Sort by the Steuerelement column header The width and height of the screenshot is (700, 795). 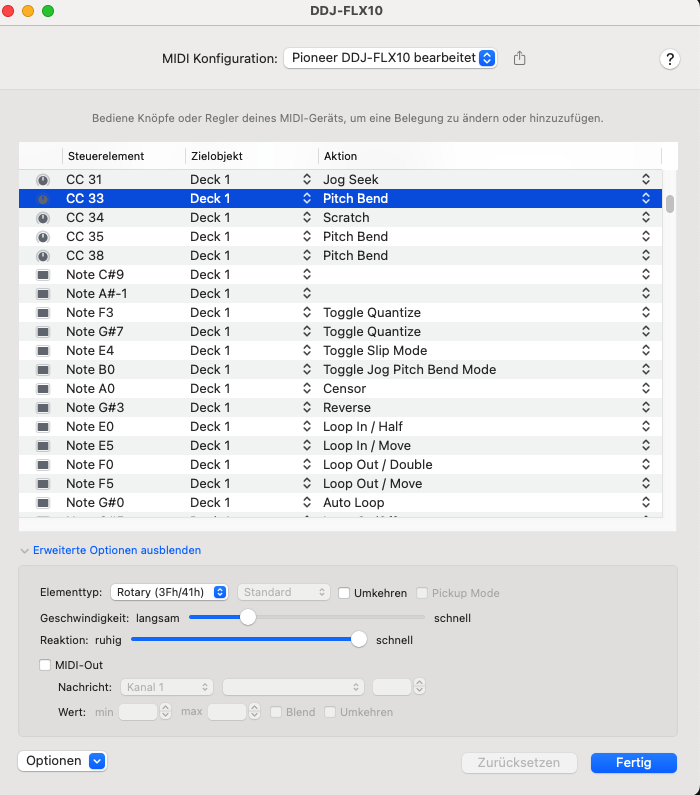click(x=105, y=156)
